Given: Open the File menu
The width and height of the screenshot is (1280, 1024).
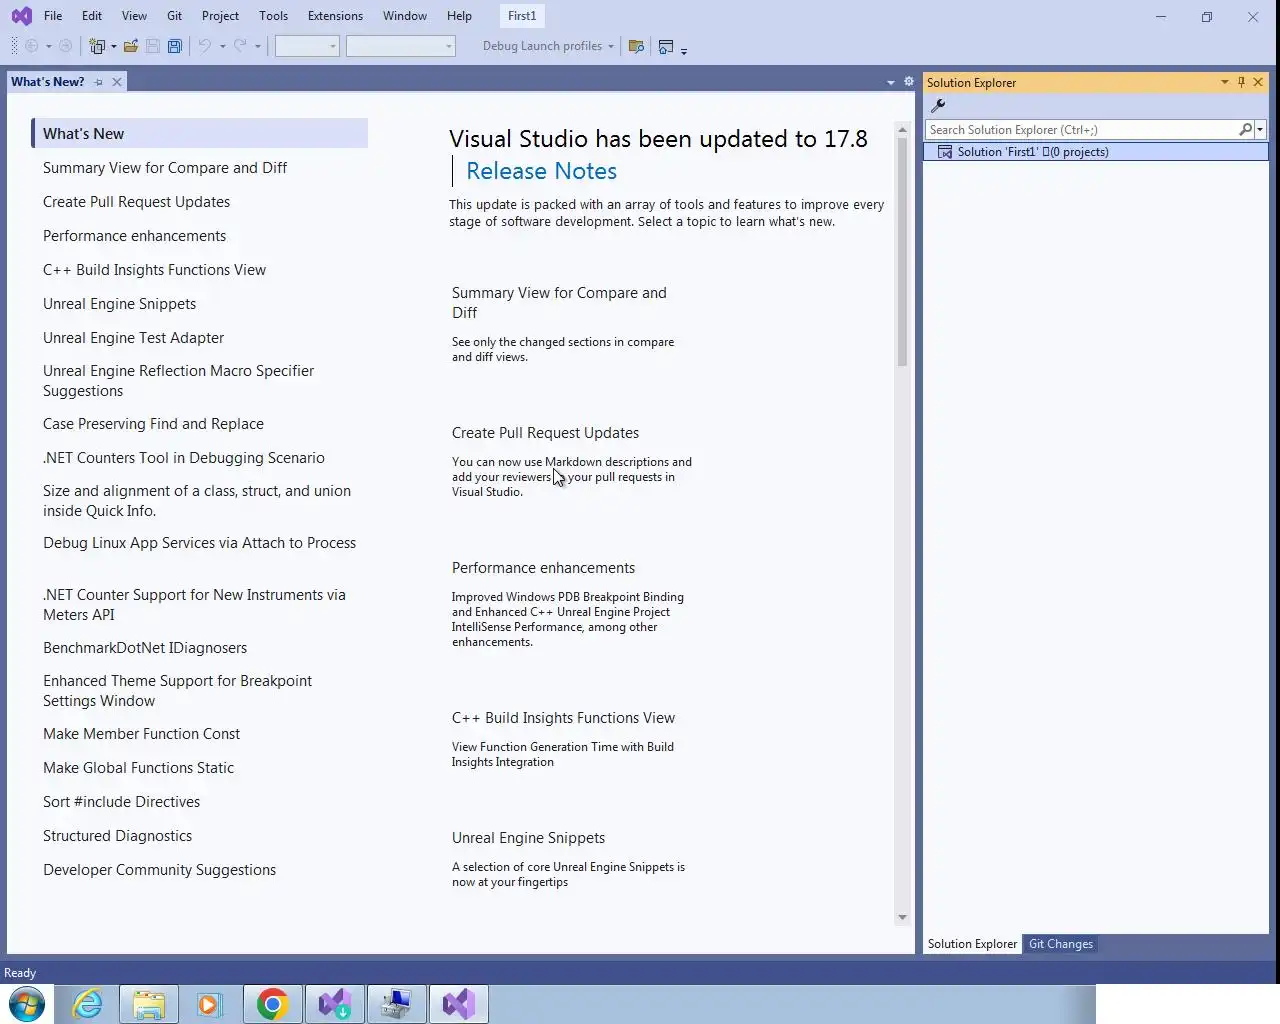Looking at the screenshot, I should tap(53, 16).
